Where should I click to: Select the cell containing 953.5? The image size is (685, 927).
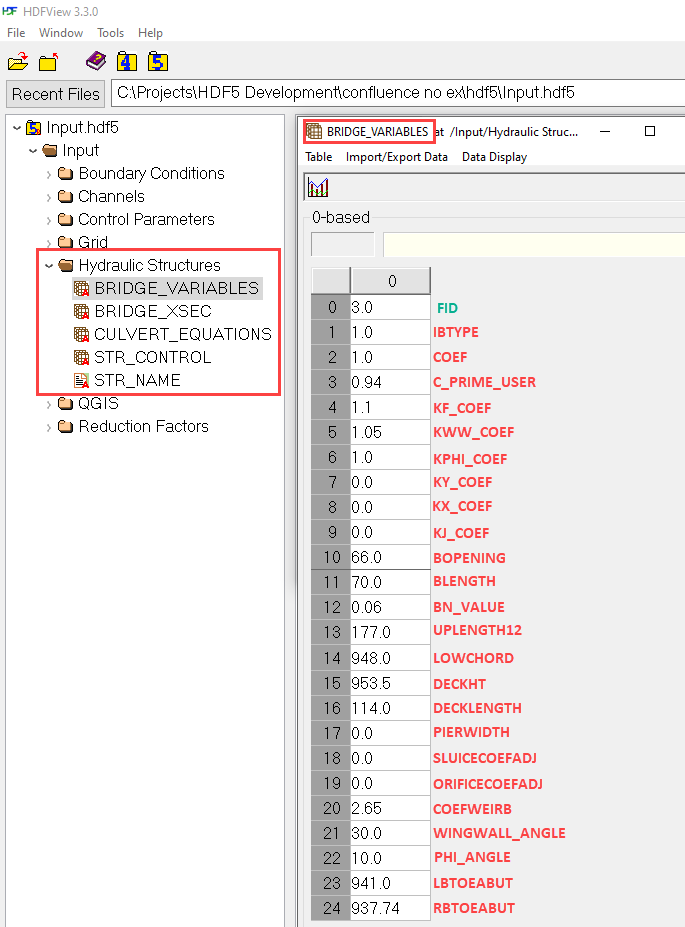(390, 683)
